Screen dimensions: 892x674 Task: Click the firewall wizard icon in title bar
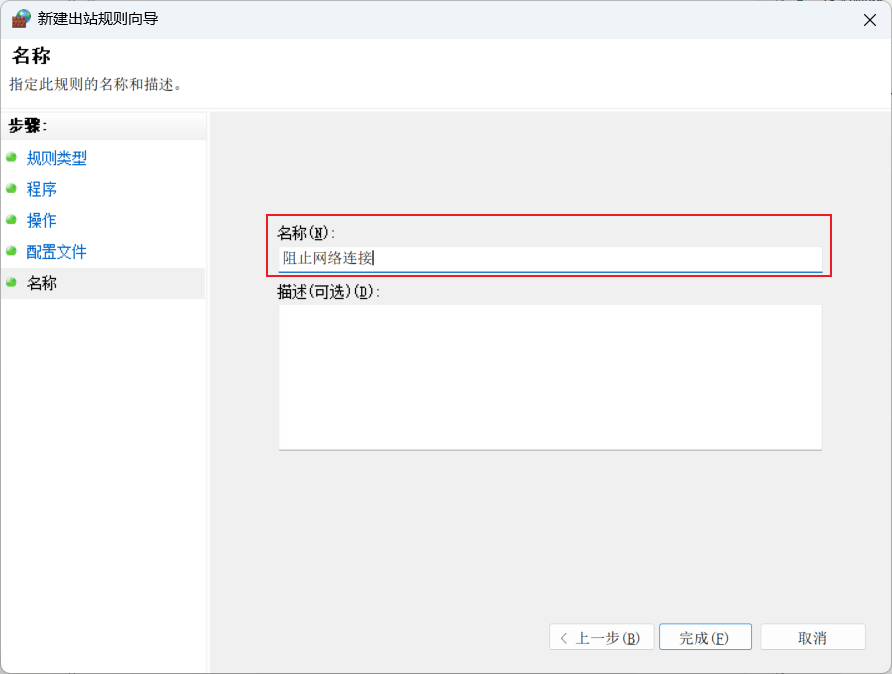[21, 19]
